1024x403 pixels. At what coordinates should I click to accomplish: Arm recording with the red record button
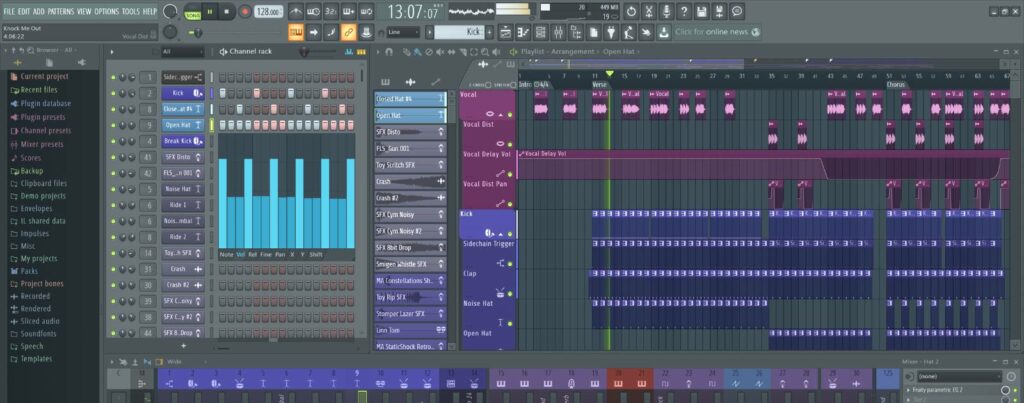[x=244, y=11]
